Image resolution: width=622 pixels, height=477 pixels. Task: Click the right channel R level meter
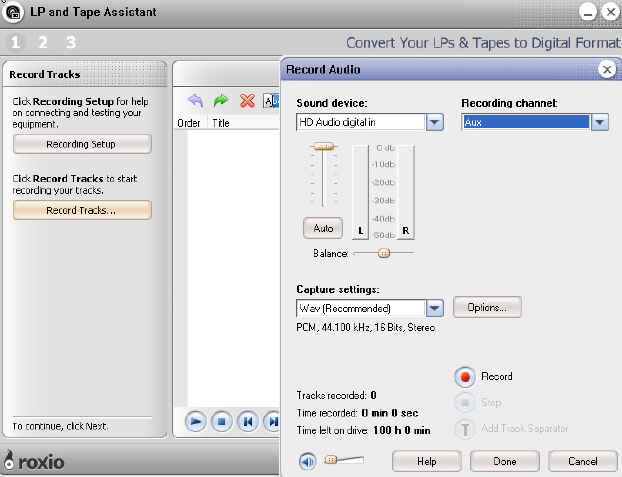[x=406, y=192]
